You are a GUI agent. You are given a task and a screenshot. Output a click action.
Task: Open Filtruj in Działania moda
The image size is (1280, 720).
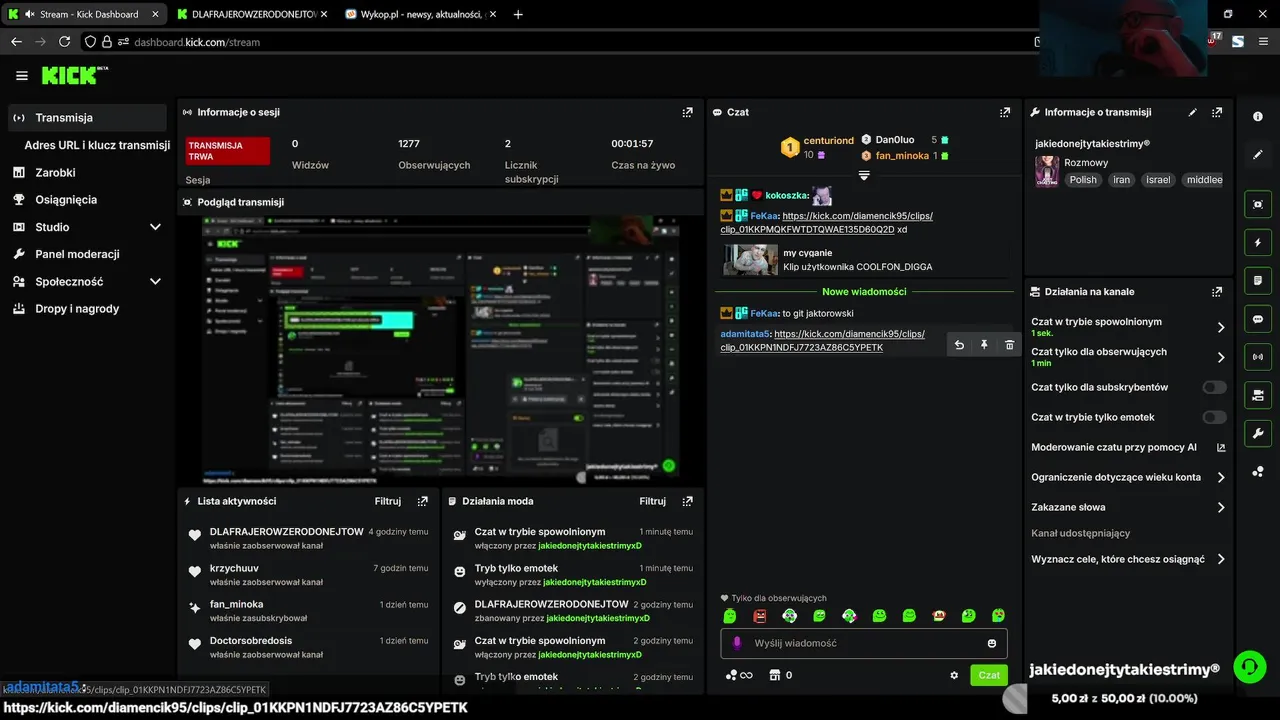click(x=653, y=501)
